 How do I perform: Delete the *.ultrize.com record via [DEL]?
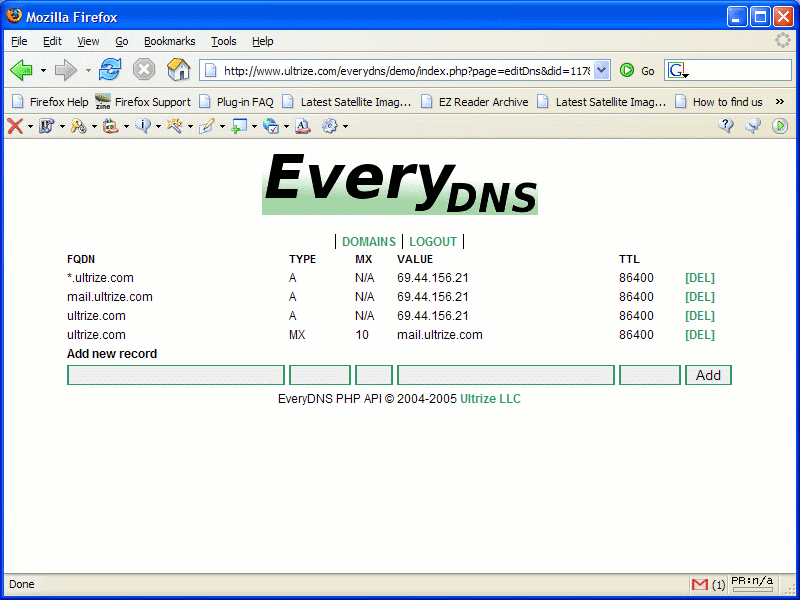(x=699, y=278)
